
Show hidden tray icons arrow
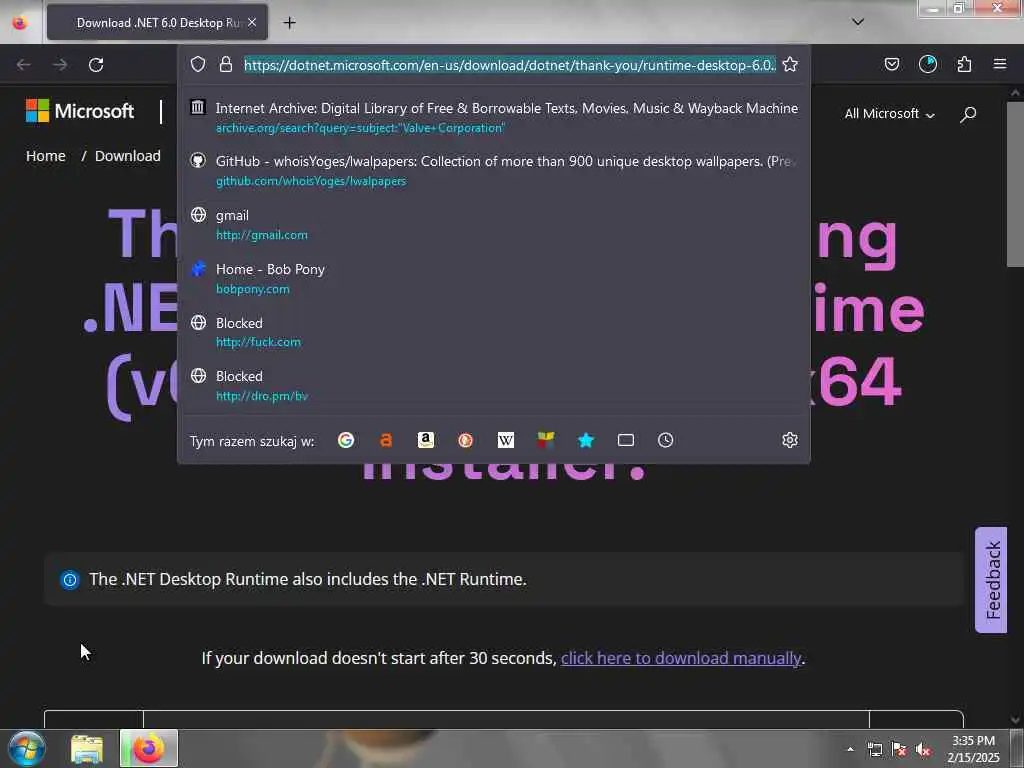(850, 749)
